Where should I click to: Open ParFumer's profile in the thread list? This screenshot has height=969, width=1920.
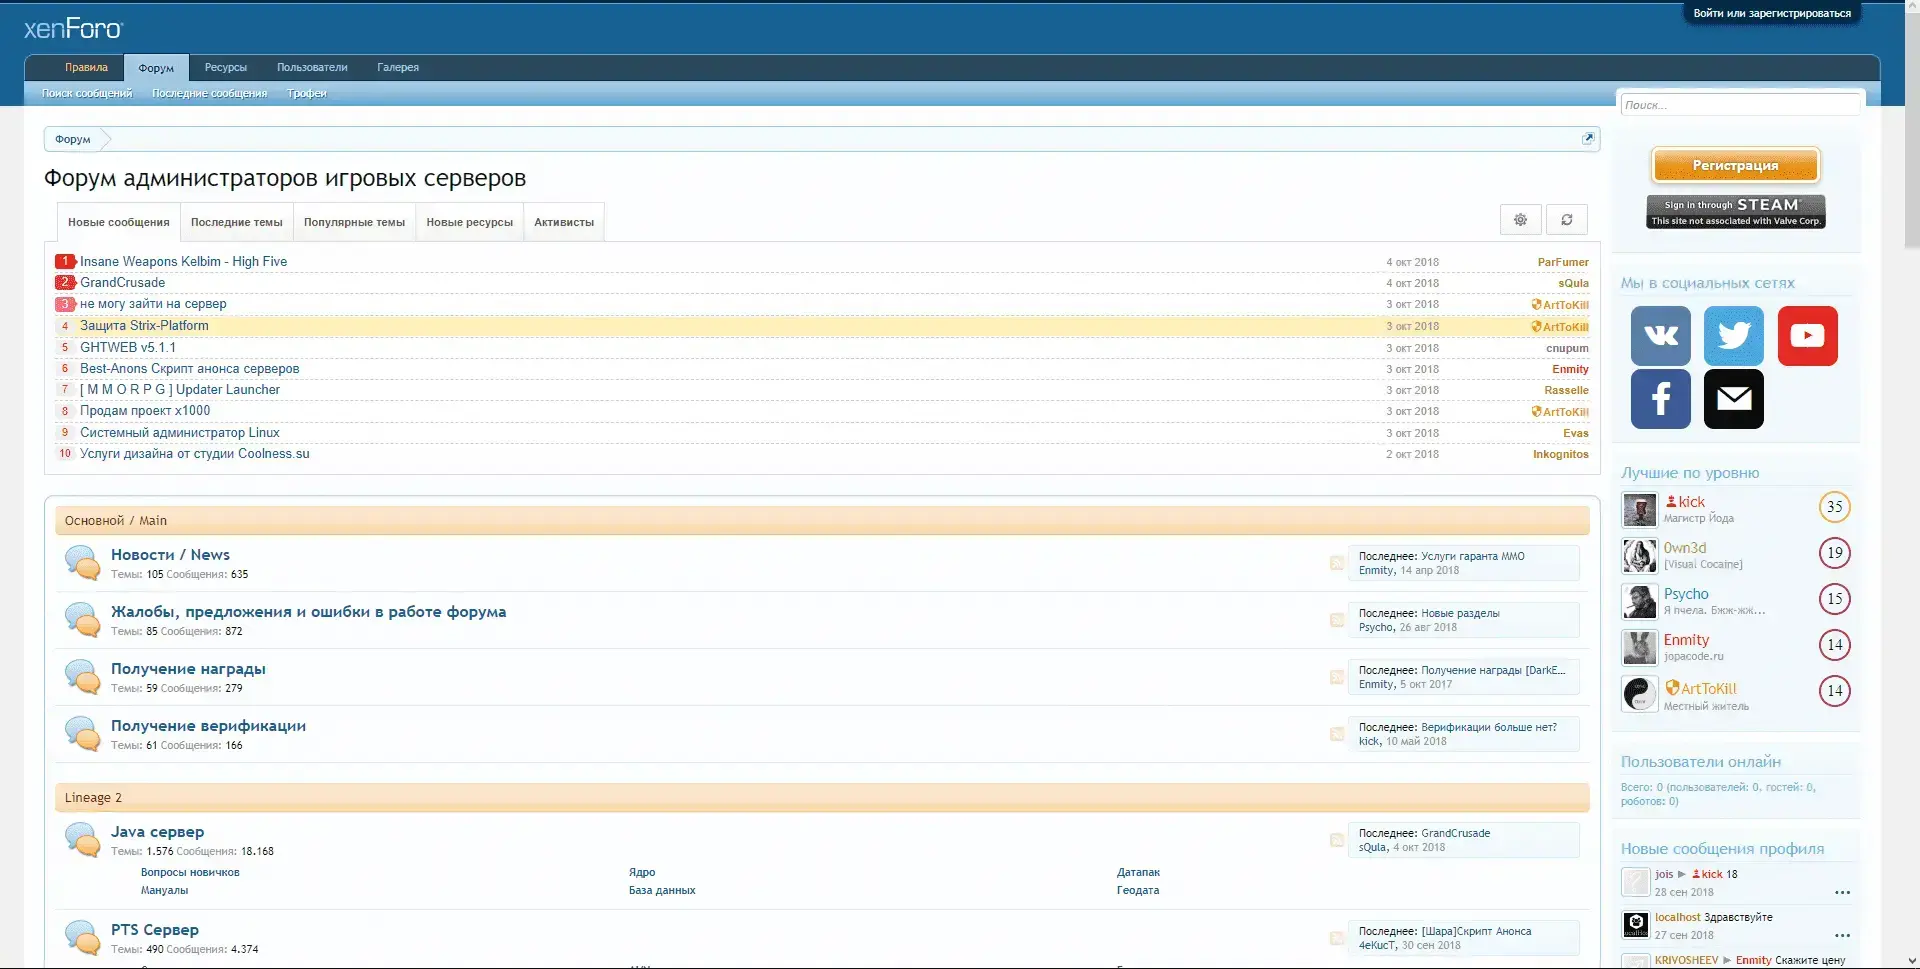pos(1563,262)
